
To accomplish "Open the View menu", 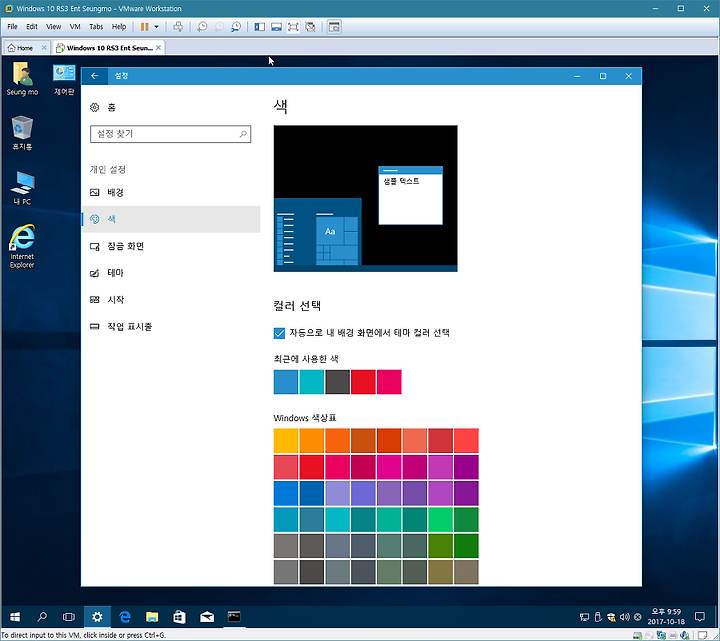I will coord(53,27).
